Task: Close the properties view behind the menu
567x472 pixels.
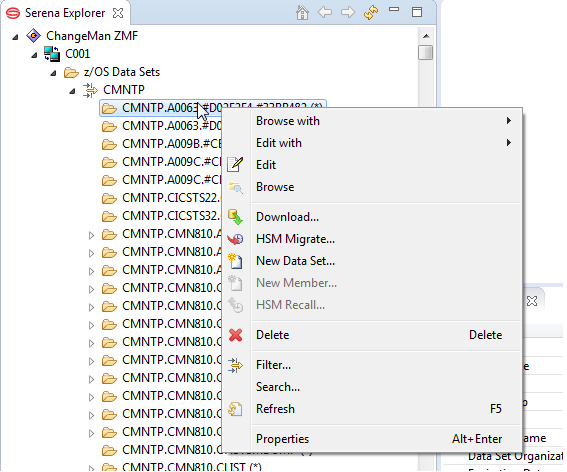Action: pyautogui.click(x=532, y=301)
